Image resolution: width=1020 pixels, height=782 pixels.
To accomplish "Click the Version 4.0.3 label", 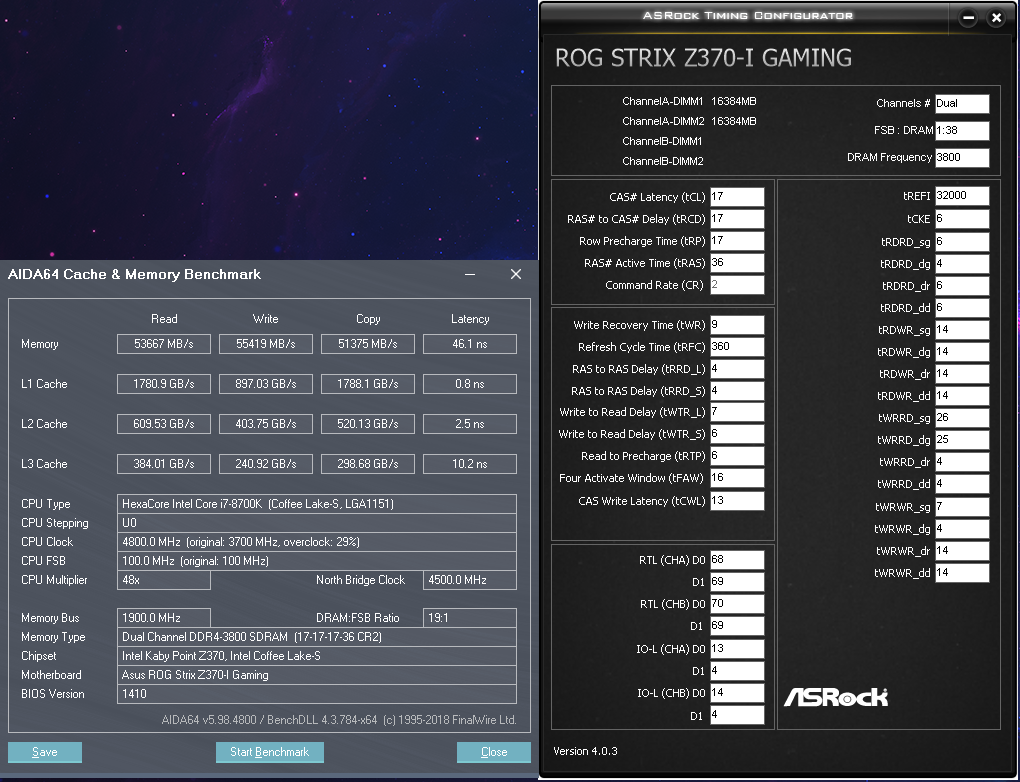I will tap(585, 751).
